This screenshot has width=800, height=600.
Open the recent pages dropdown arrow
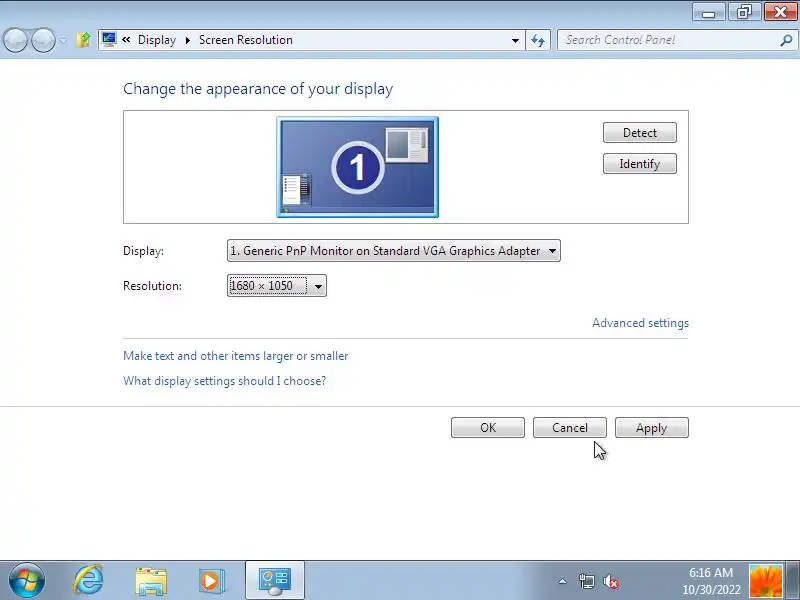click(63, 40)
